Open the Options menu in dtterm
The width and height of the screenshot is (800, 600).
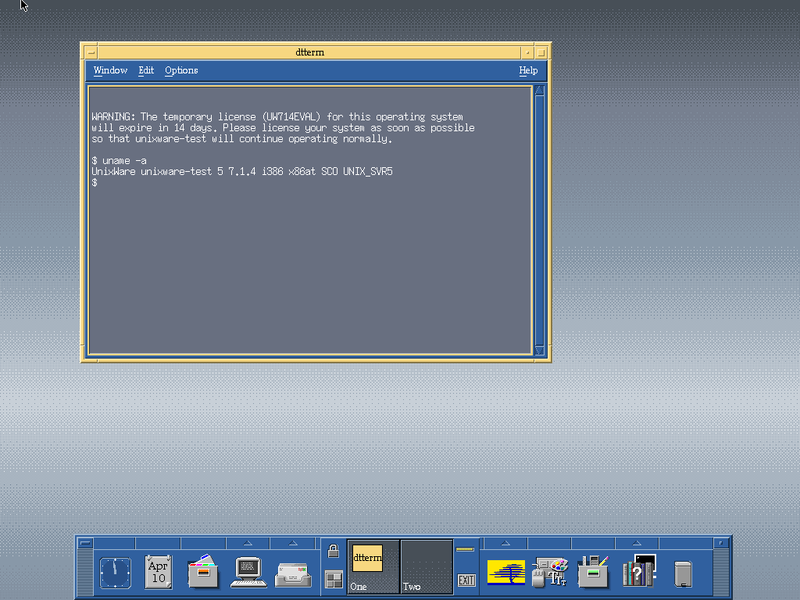point(181,70)
